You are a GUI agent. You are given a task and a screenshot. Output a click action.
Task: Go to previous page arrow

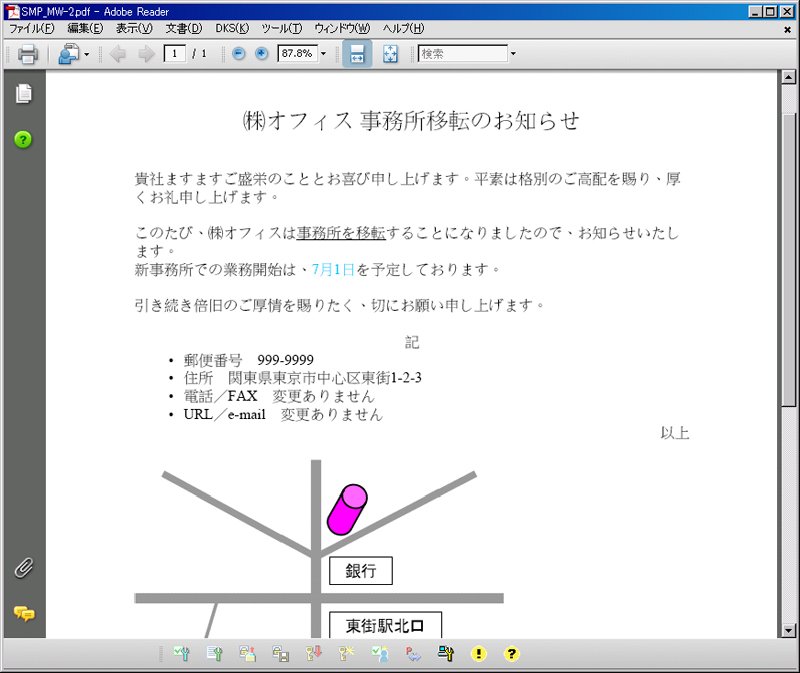tap(118, 54)
